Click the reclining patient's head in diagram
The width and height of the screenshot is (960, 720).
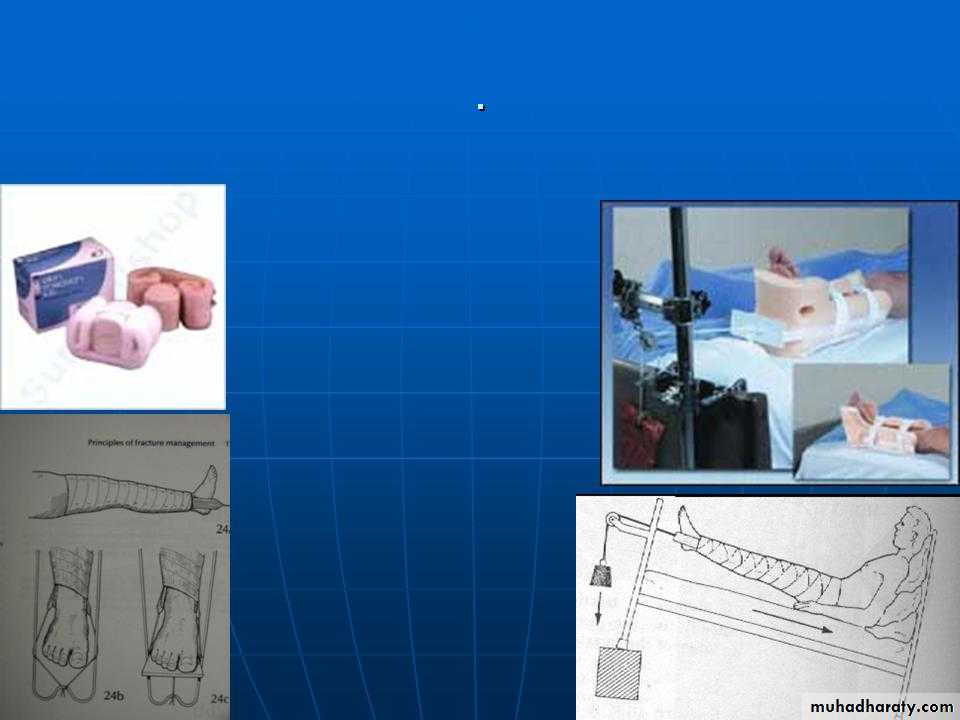pos(910,525)
